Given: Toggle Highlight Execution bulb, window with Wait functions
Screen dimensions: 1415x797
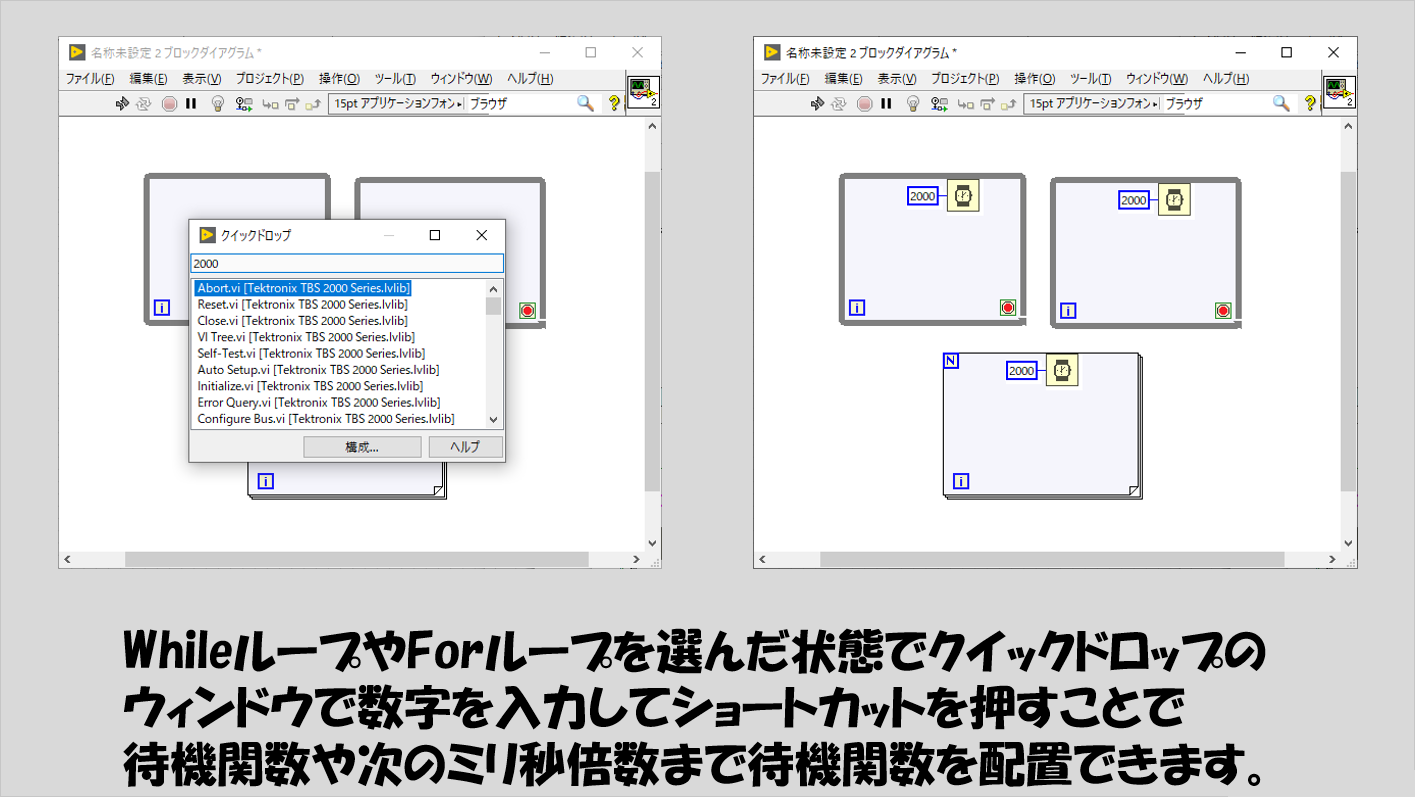Looking at the screenshot, I should [913, 103].
